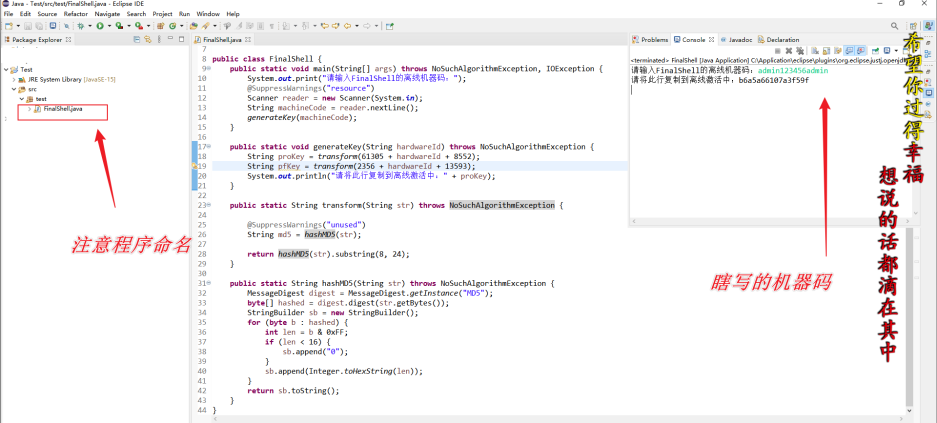
Task: Click the Save All toolbar icon
Action: click(39, 26)
